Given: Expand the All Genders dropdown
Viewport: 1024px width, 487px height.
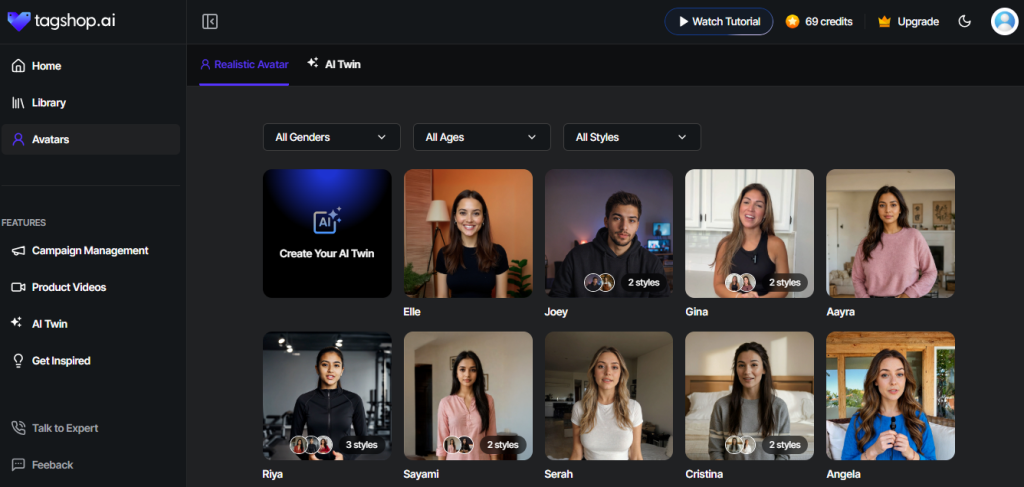Looking at the screenshot, I should click(331, 137).
